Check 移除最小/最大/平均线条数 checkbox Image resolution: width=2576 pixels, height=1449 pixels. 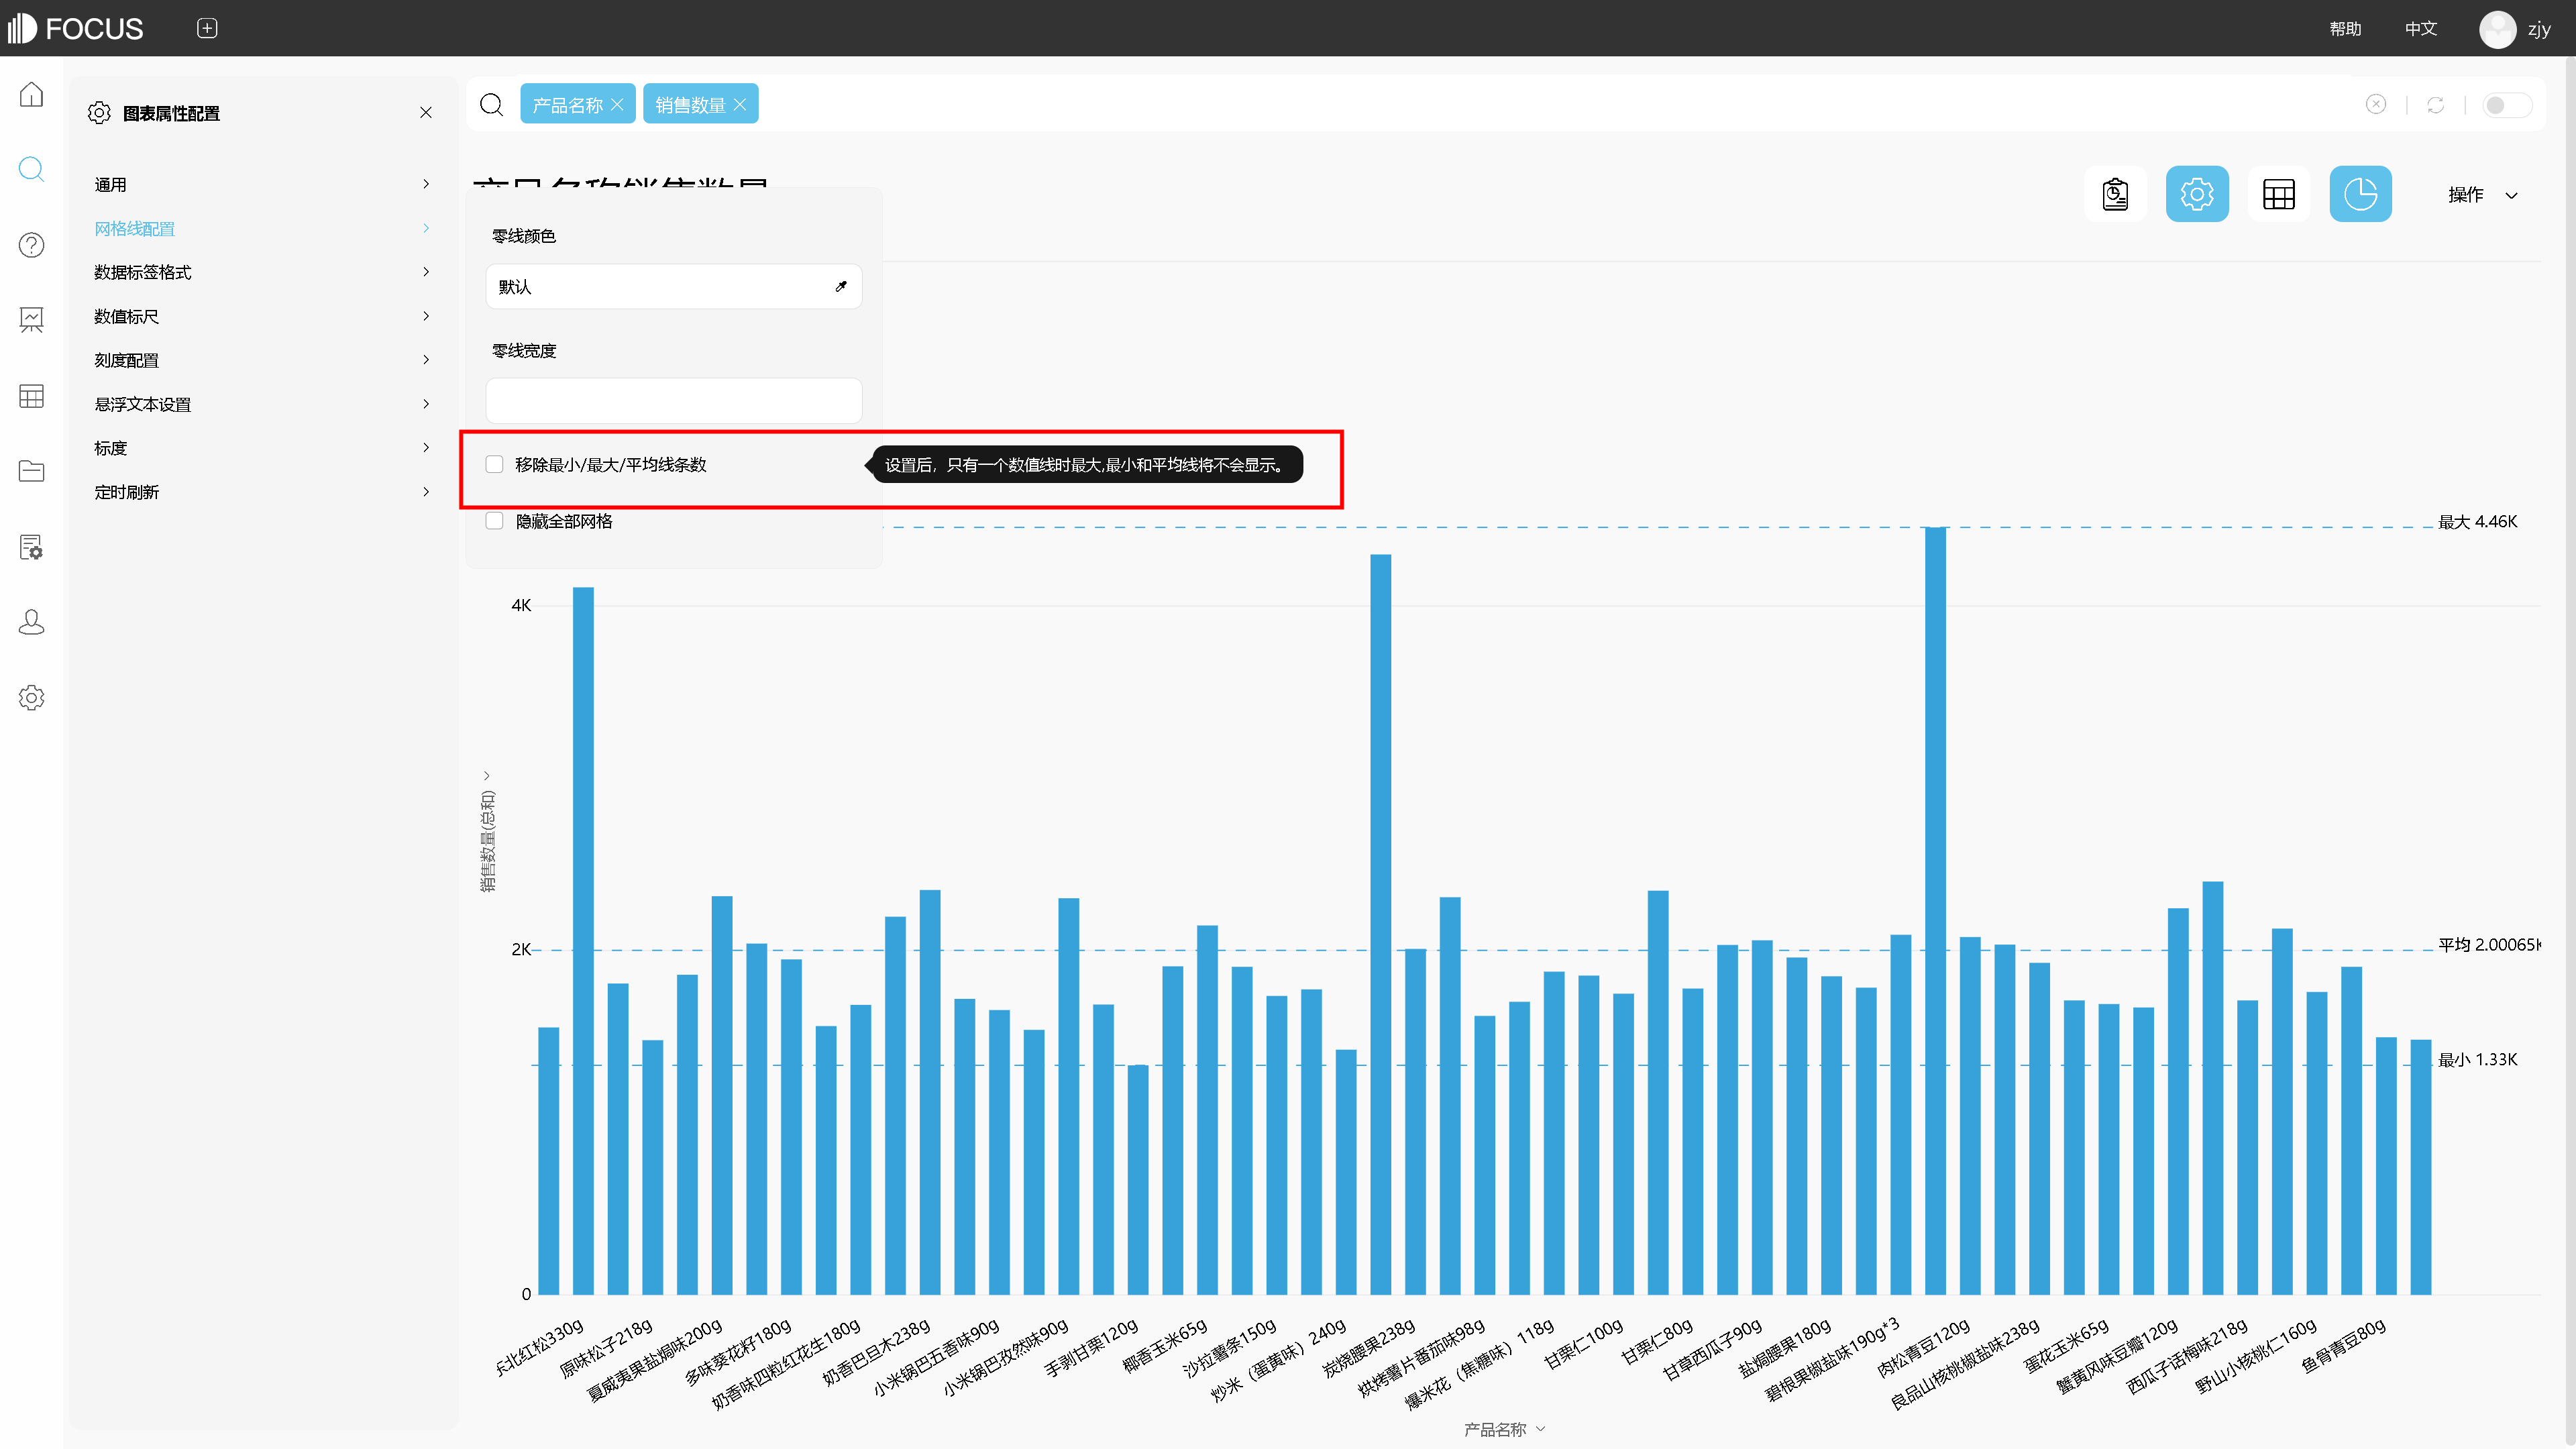tap(494, 464)
